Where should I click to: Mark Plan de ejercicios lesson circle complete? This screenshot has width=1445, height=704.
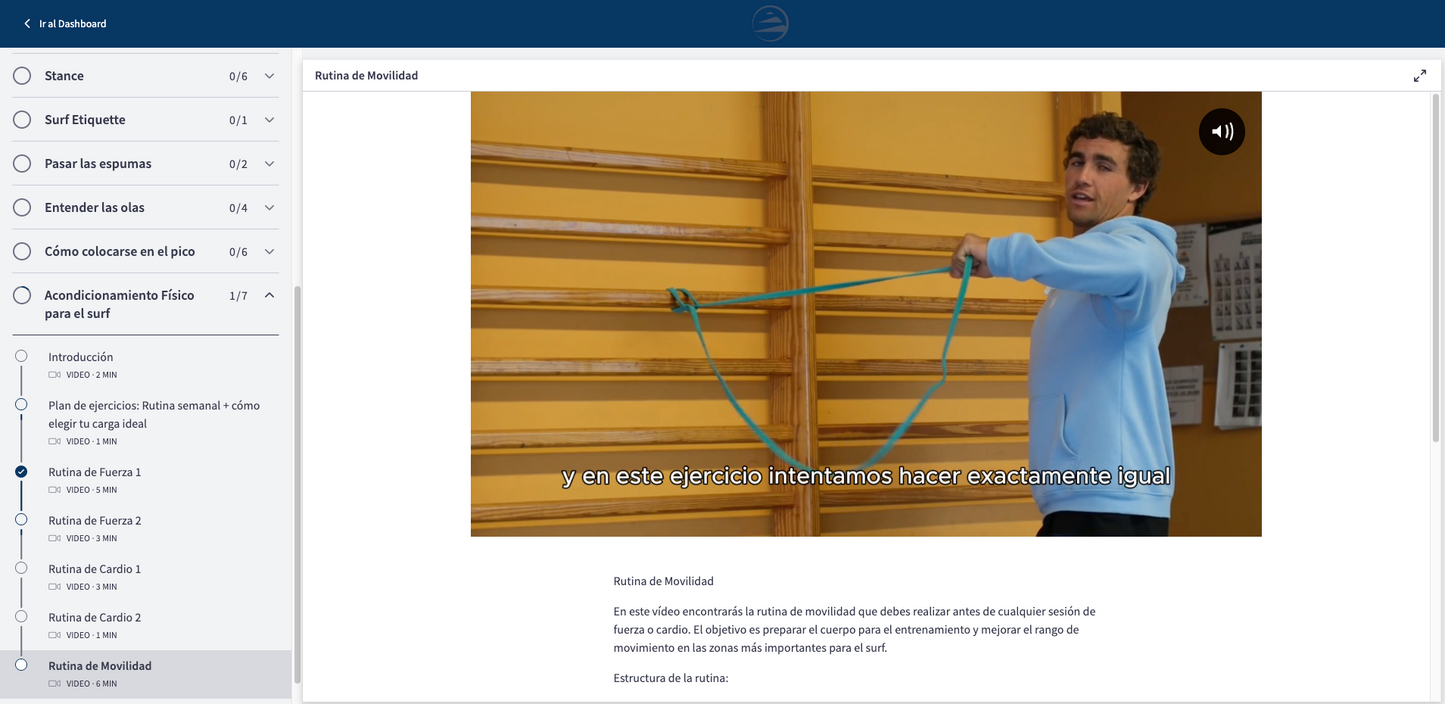(21, 405)
